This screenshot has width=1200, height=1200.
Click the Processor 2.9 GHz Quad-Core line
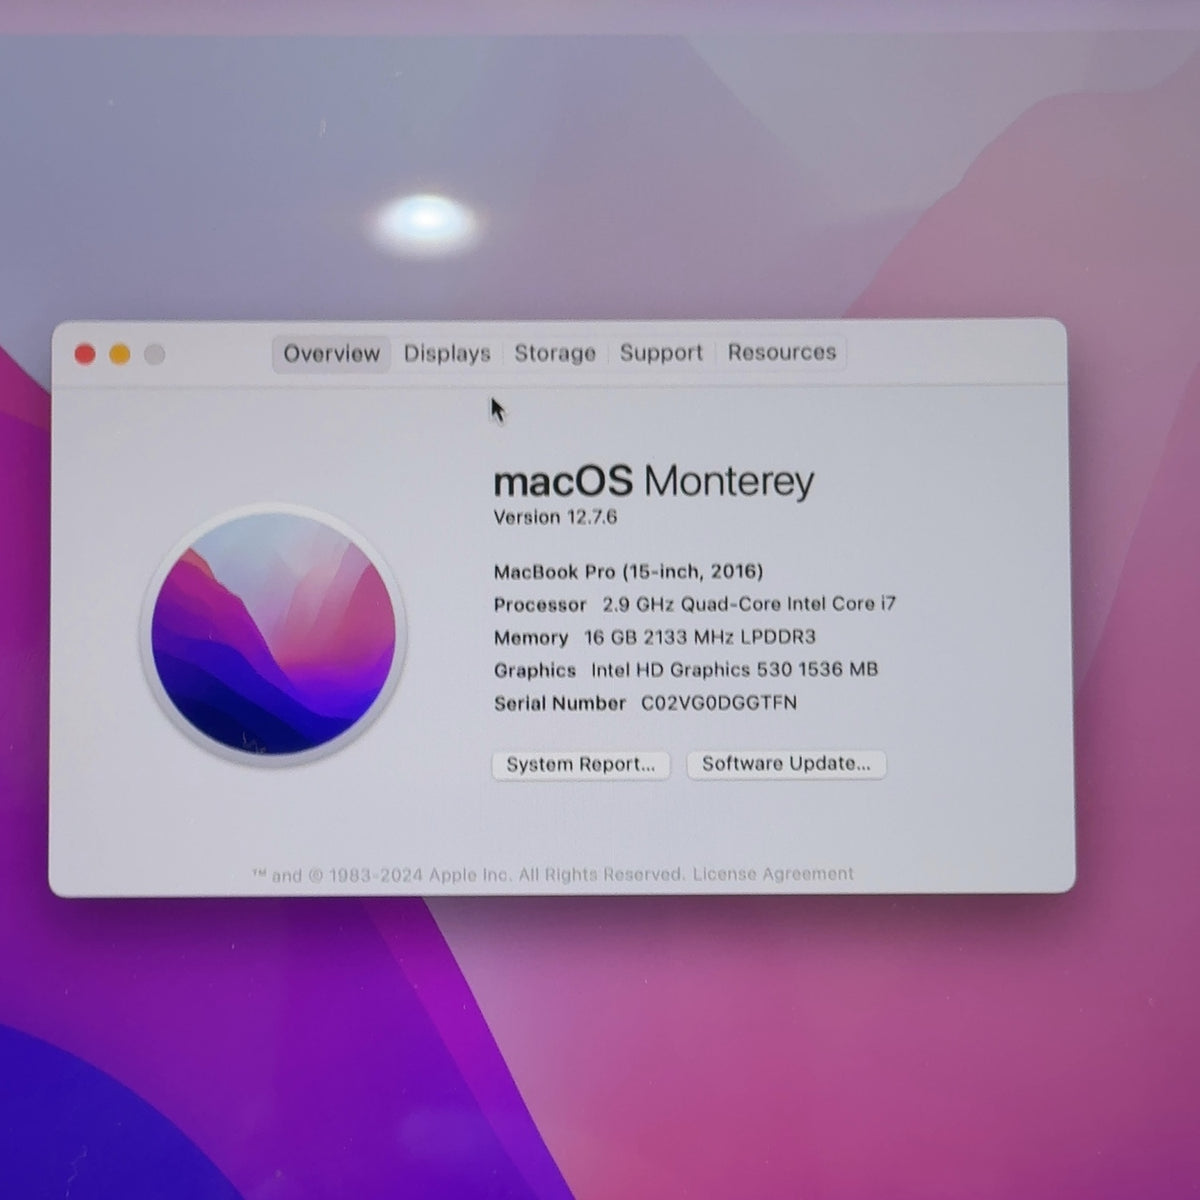(x=695, y=604)
